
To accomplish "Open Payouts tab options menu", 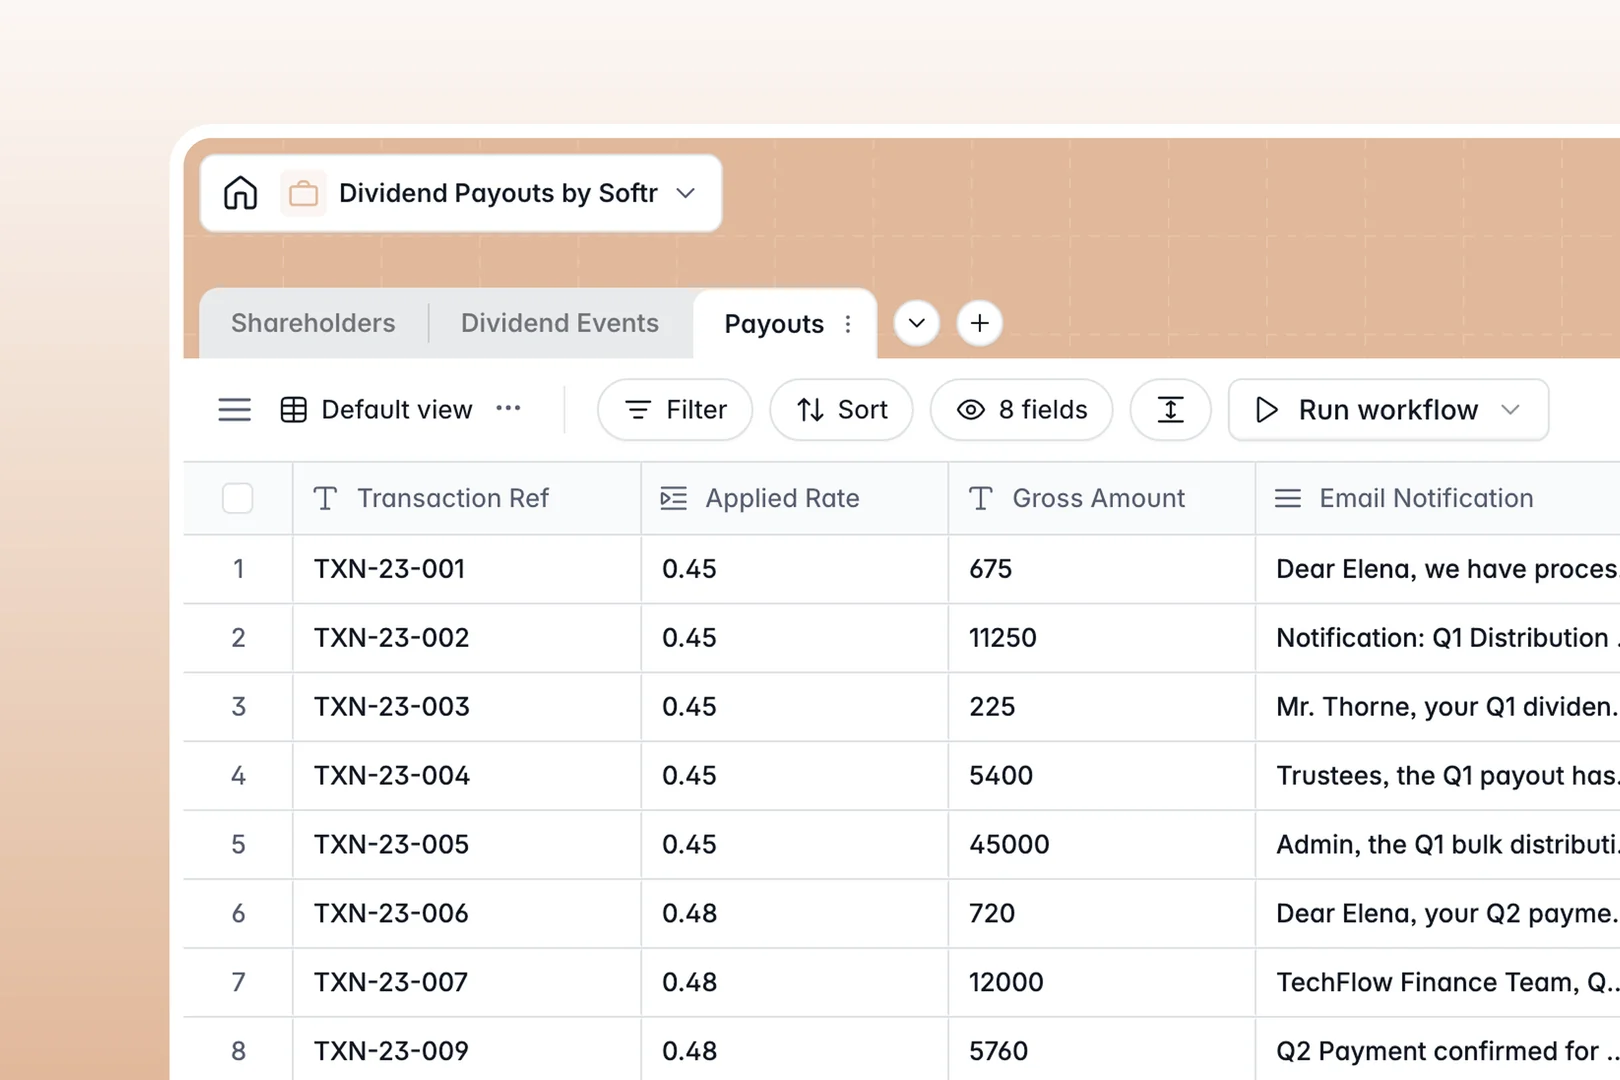I will (x=848, y=324).
